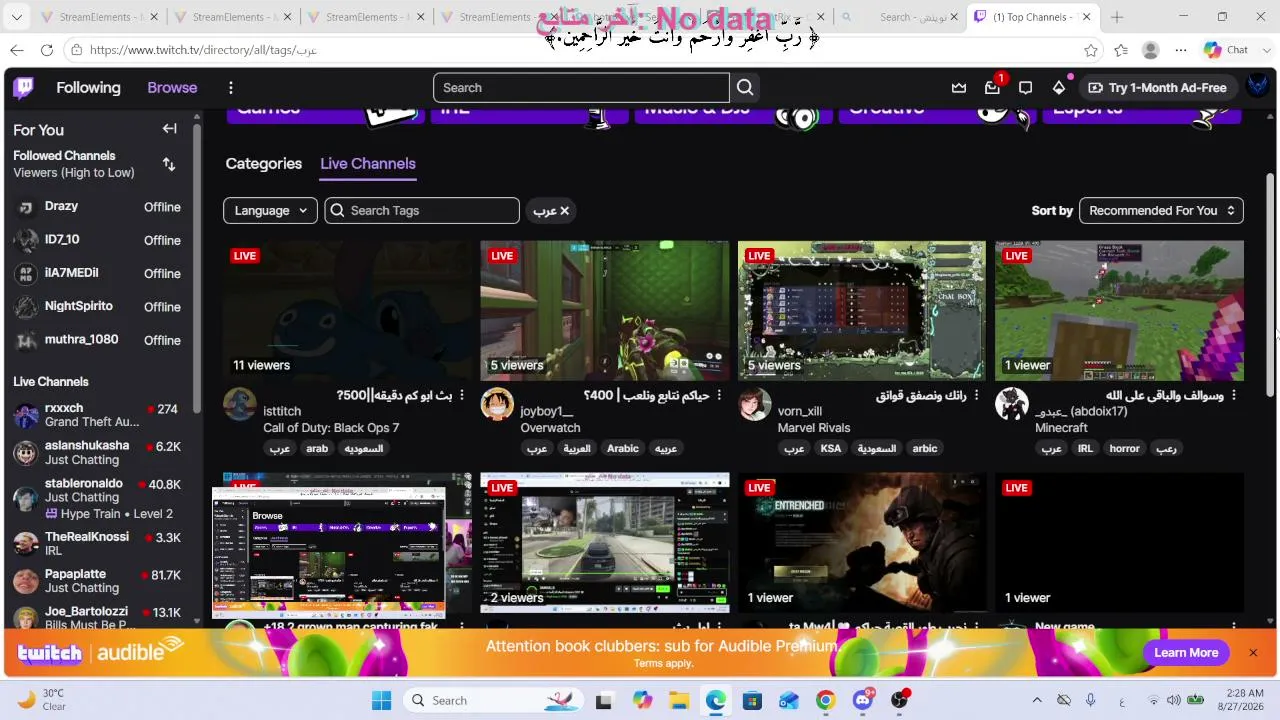Open TheRealKnossi live channel in sidebar

pos(98,544)
